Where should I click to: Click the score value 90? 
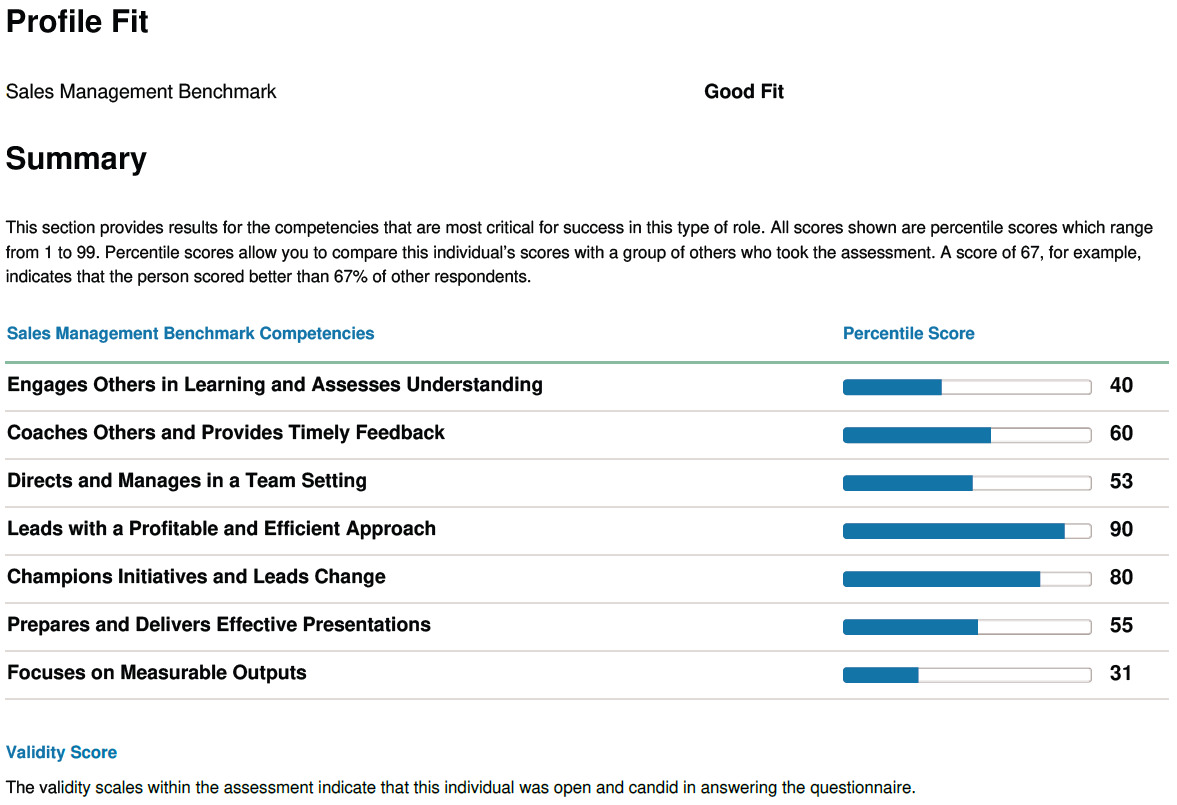1121,529
